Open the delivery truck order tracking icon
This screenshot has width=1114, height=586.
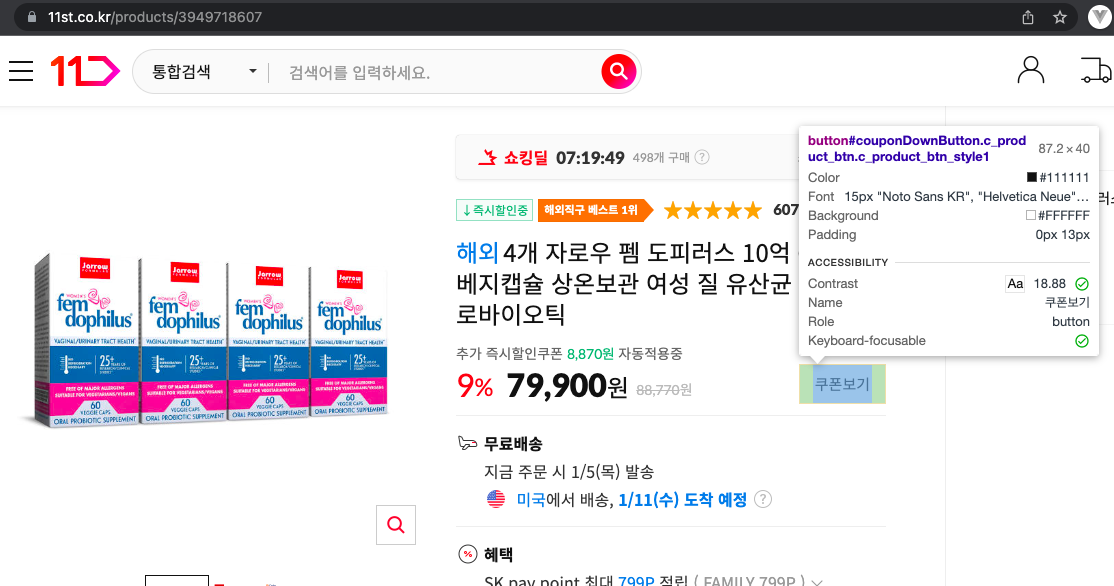pos(1096,70)
